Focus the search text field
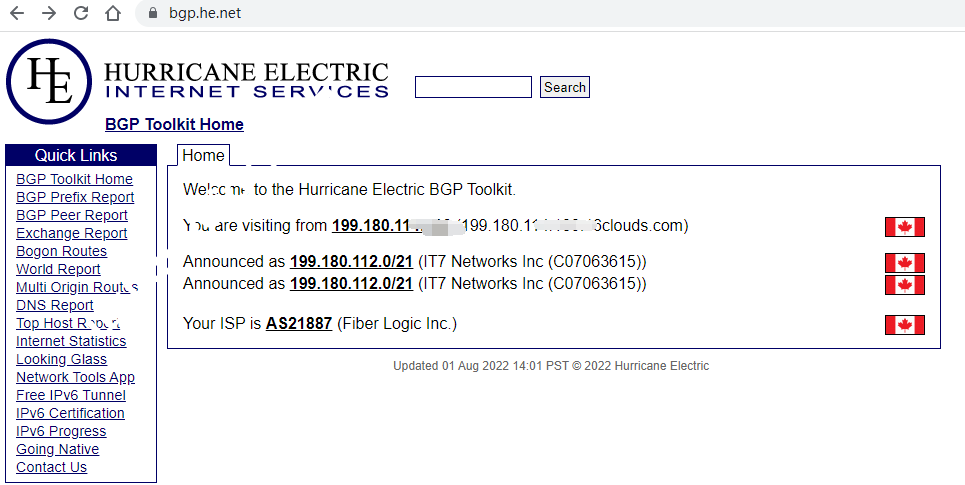 [473, 88]
